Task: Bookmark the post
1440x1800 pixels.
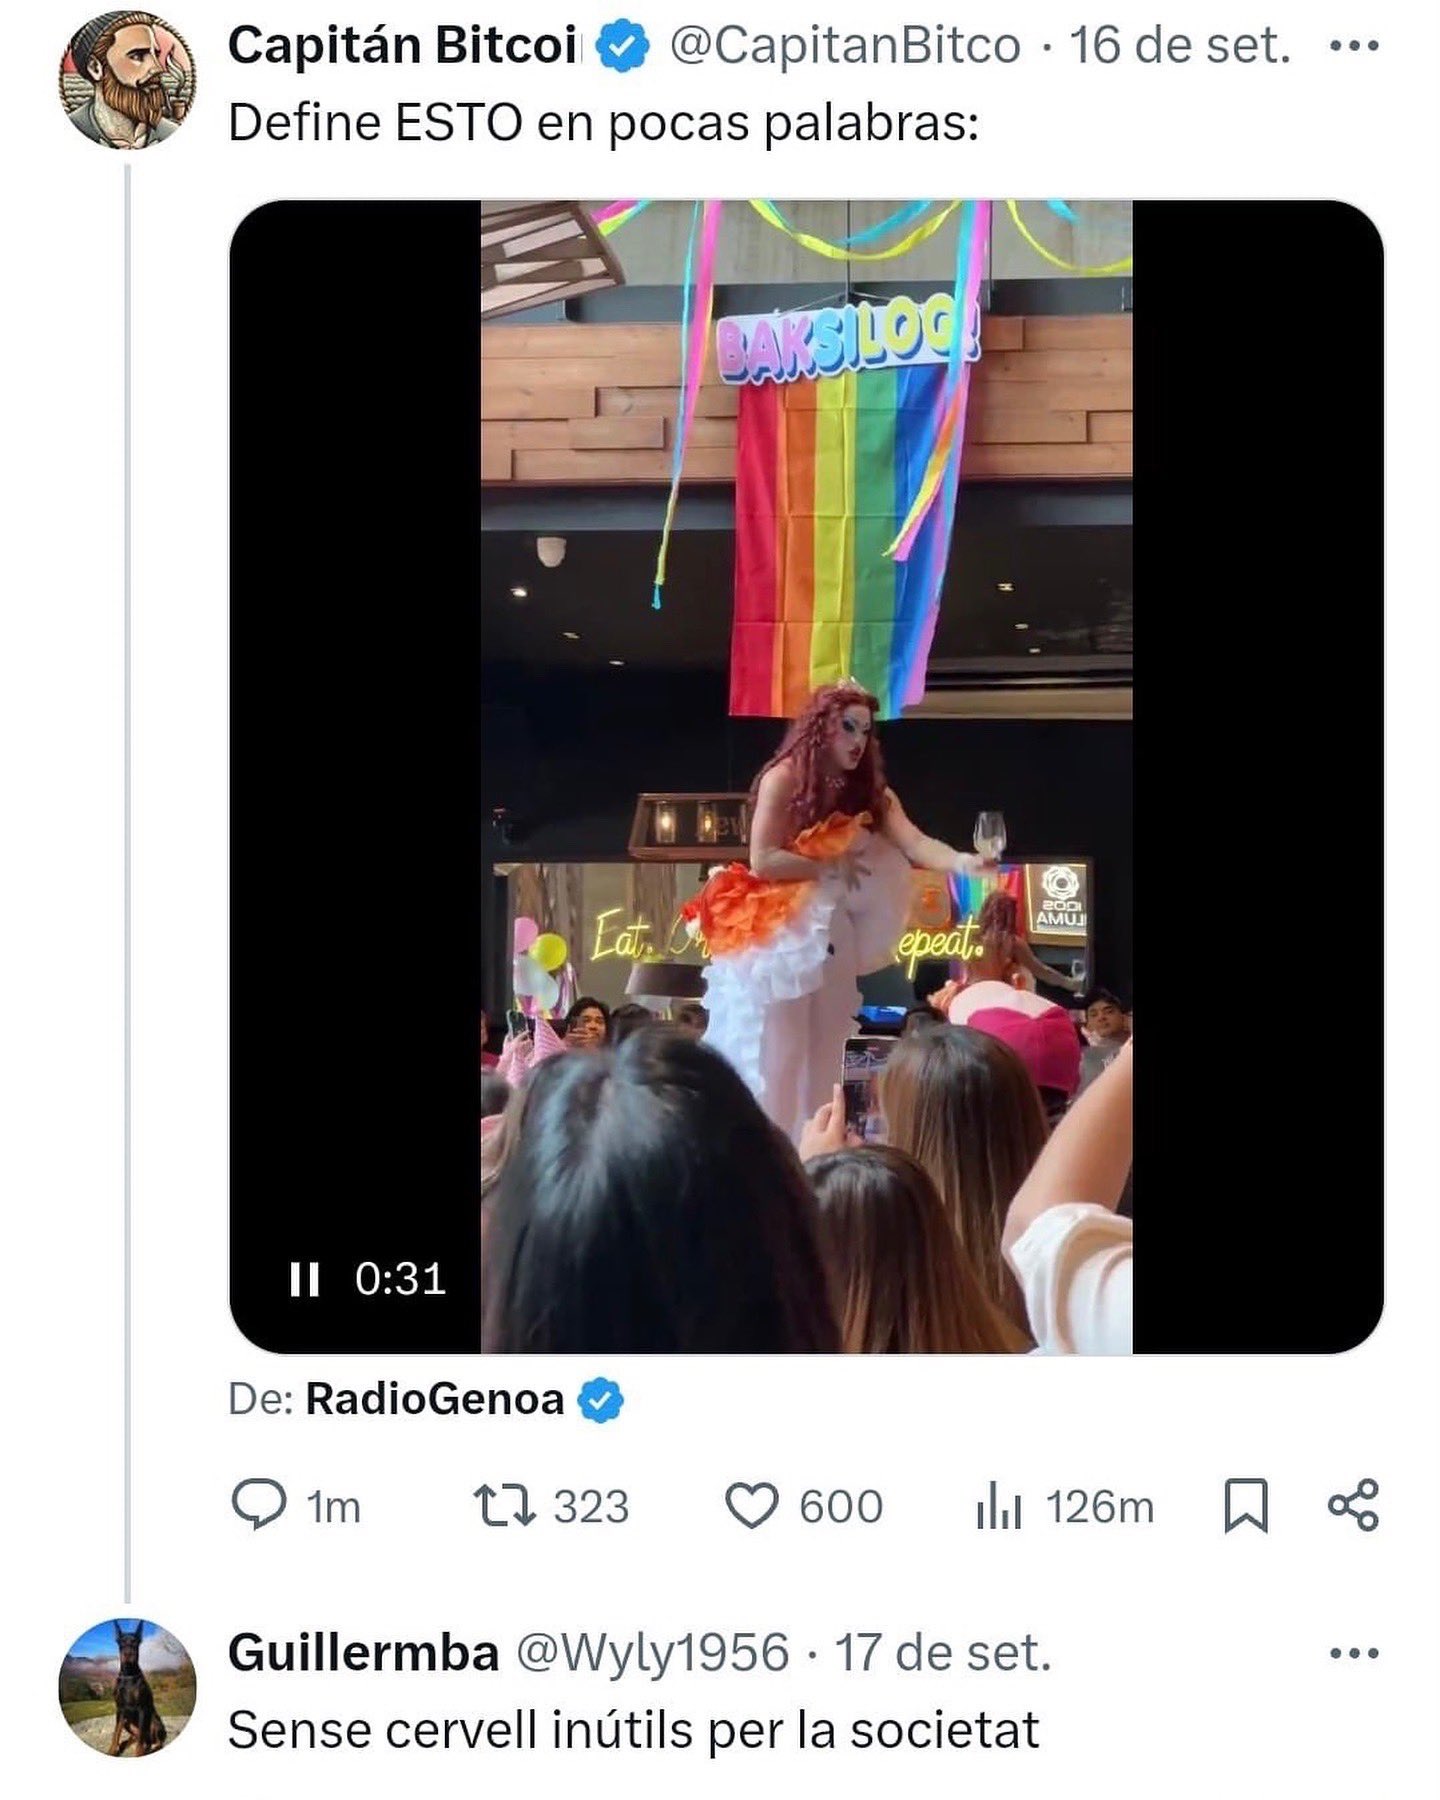Action: point(1246,1505)
